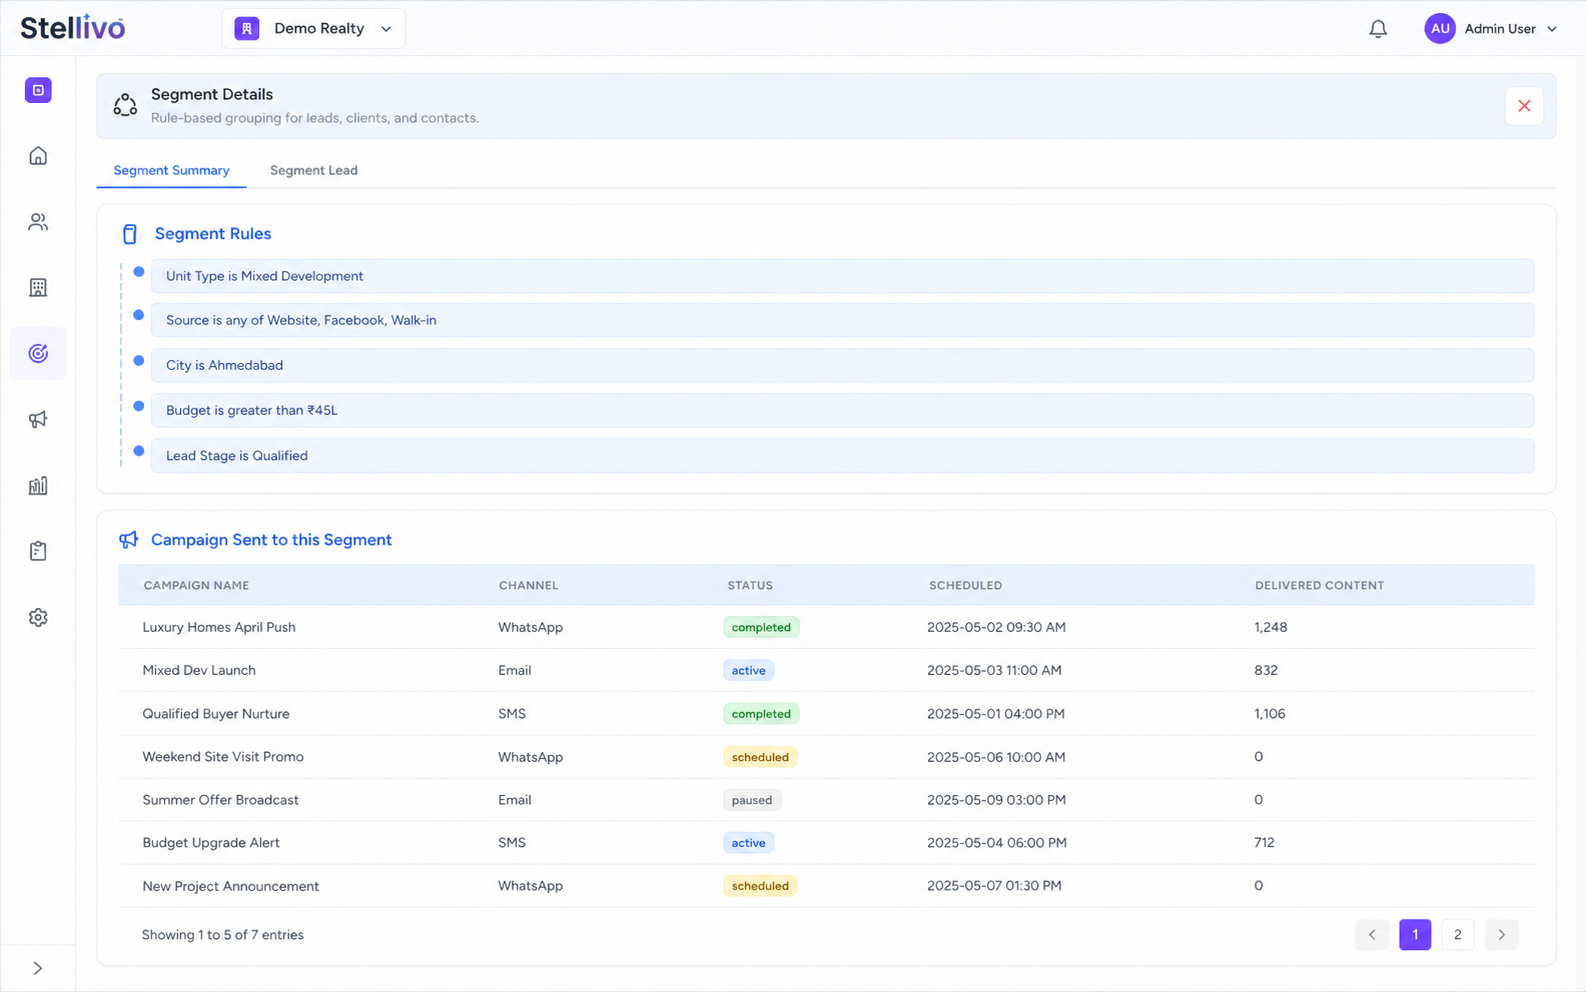
Task: Open the notifications bell
Action: 1378,29
